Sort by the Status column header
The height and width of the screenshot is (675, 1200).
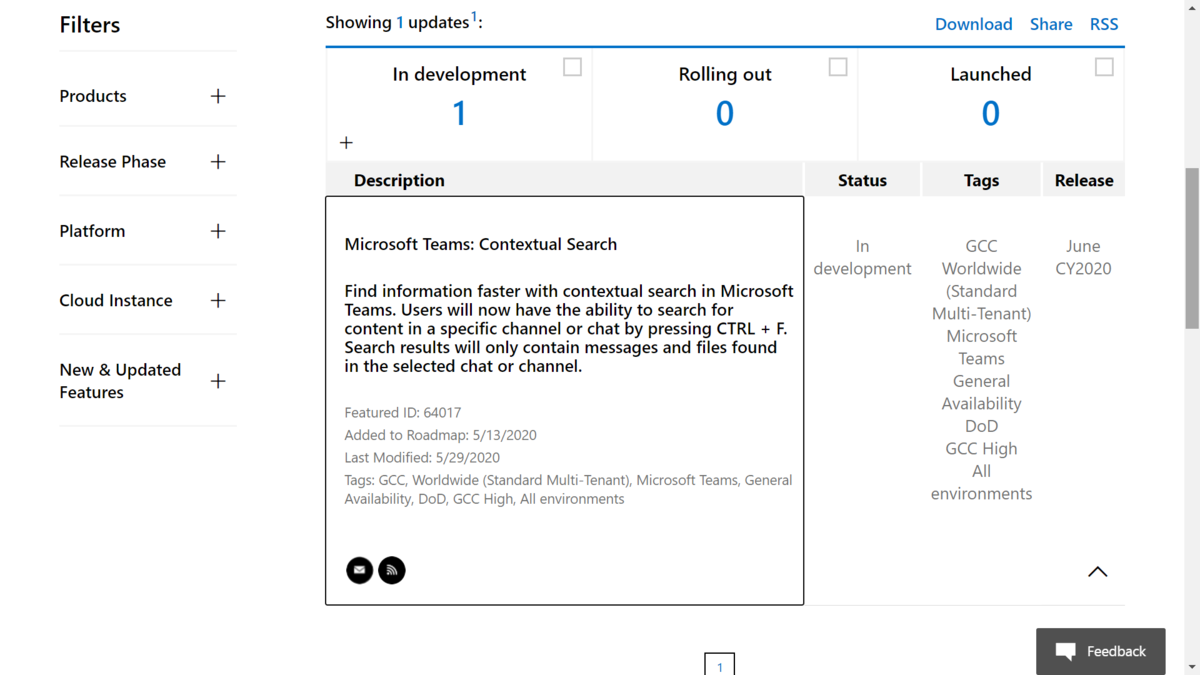862,180
